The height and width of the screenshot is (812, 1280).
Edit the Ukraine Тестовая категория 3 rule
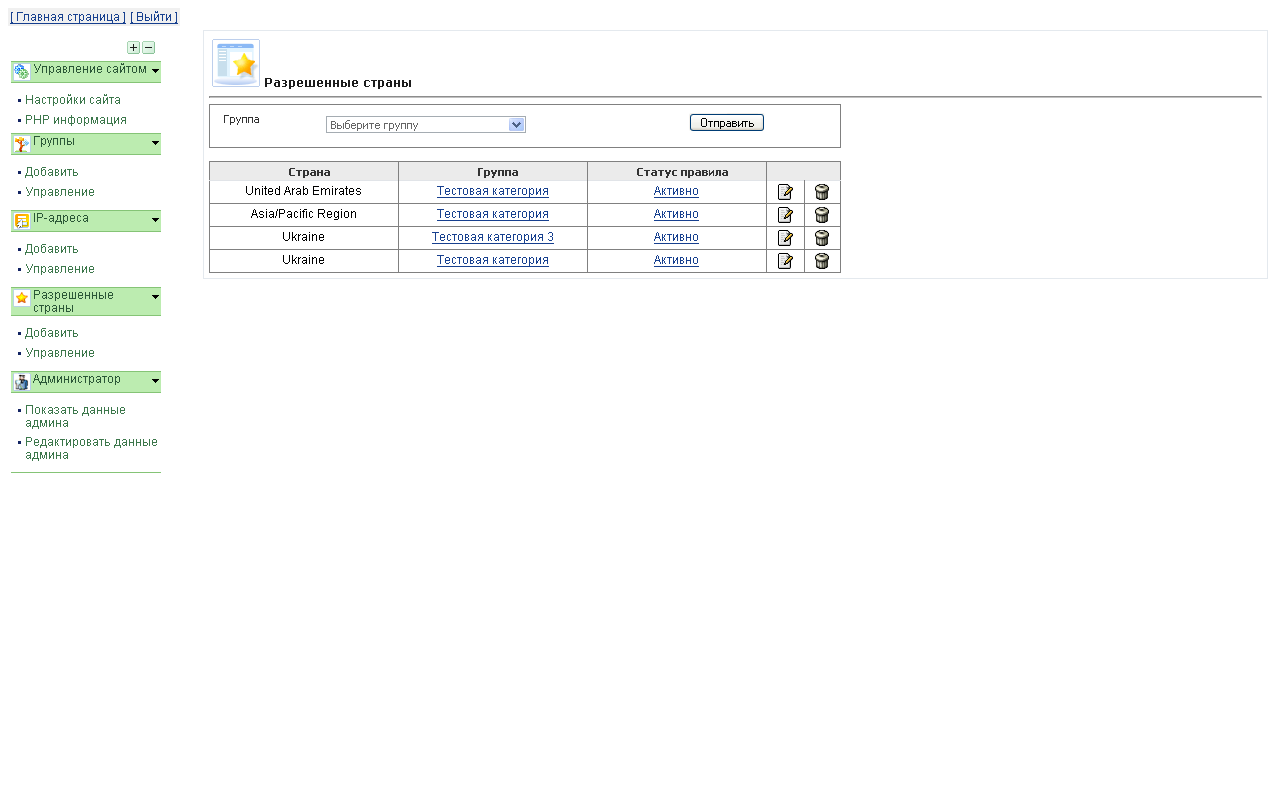point(785,238)
